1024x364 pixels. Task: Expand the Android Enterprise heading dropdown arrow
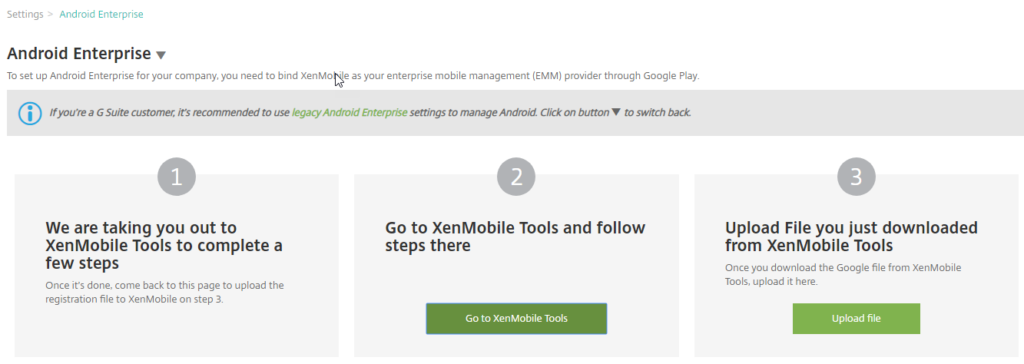[161, 55]
